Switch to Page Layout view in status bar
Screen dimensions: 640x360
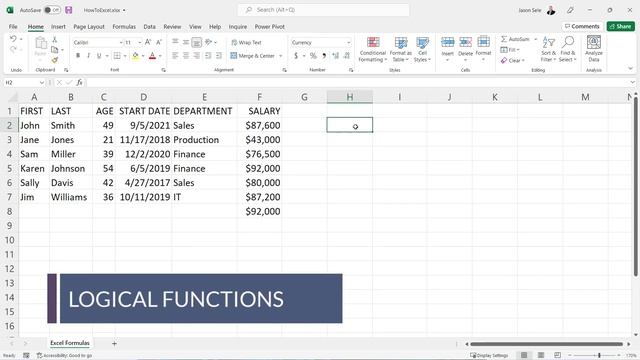pos(541,355)
